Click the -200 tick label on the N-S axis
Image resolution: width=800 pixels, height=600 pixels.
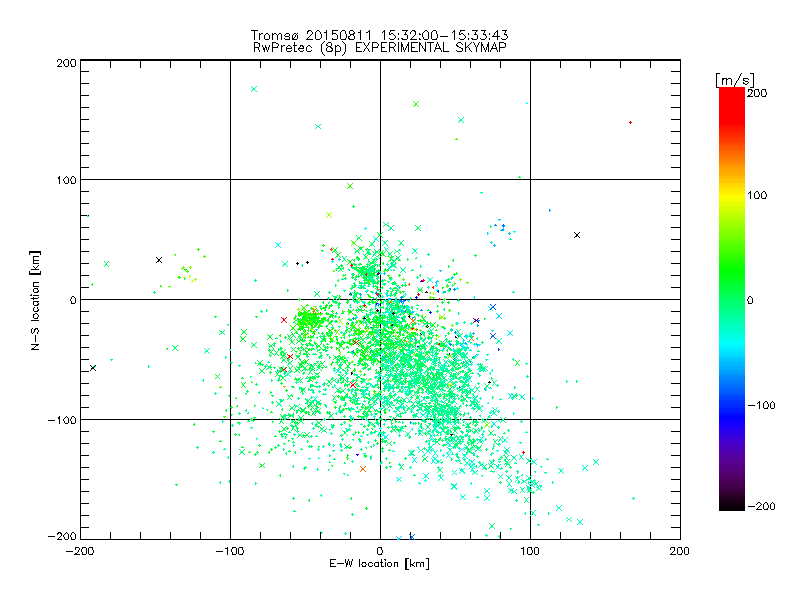(62, 536)
